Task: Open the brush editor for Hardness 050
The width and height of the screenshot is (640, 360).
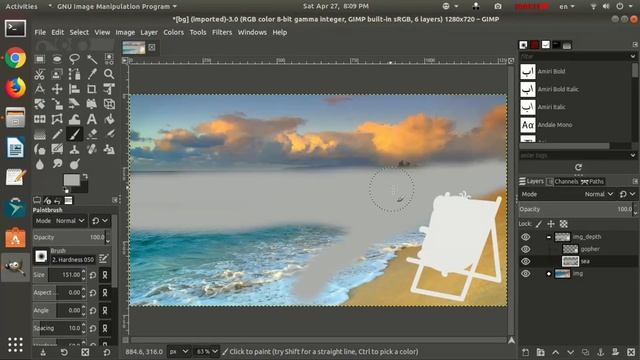Action: [x=103, y=259]
